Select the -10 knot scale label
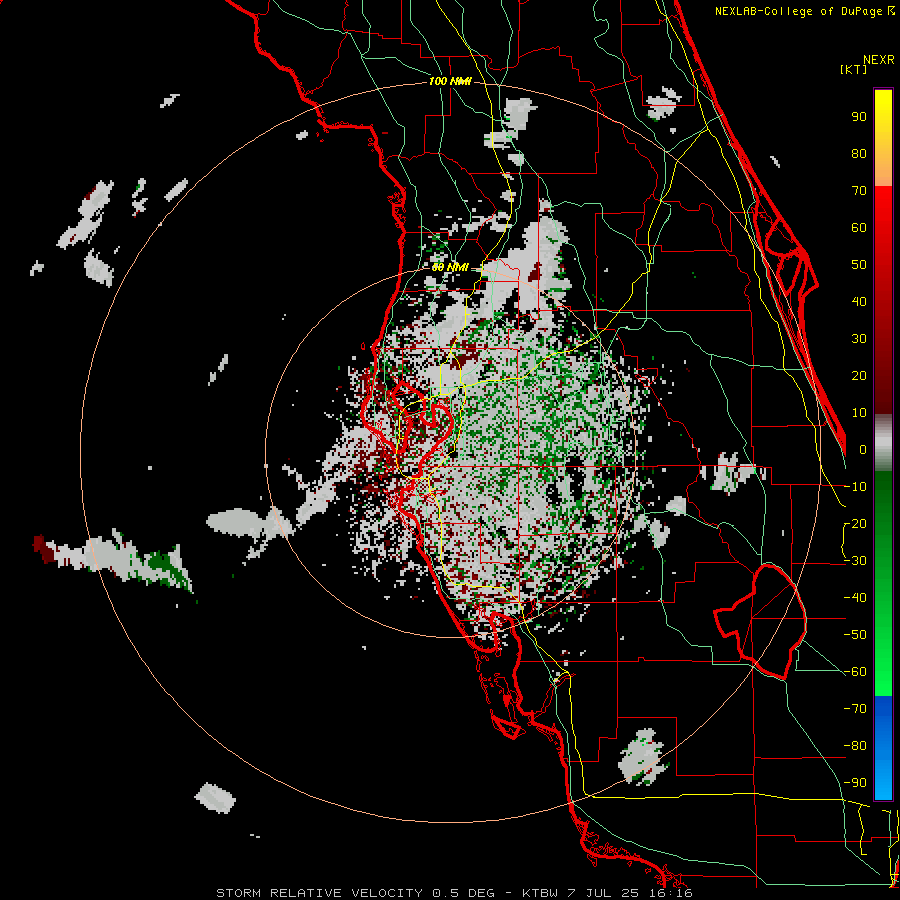 855,487
